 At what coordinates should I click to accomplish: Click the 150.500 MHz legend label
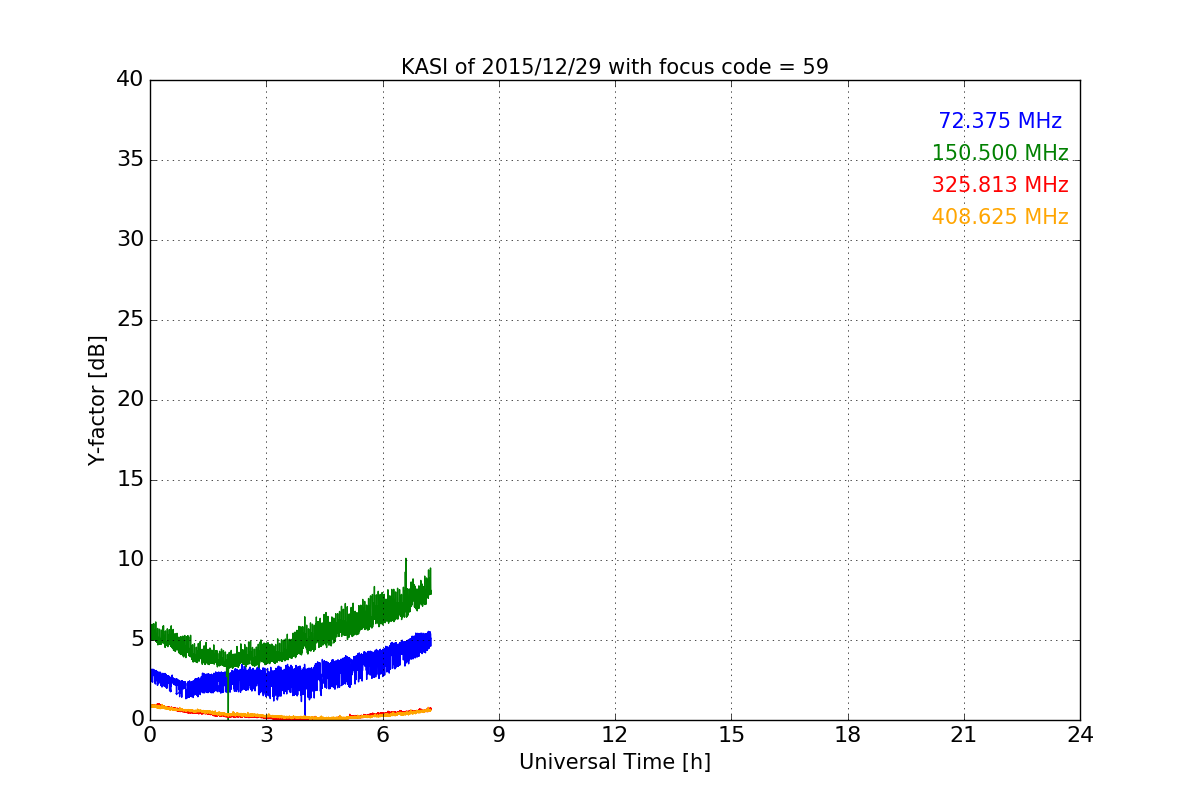tap(1000, 153)
